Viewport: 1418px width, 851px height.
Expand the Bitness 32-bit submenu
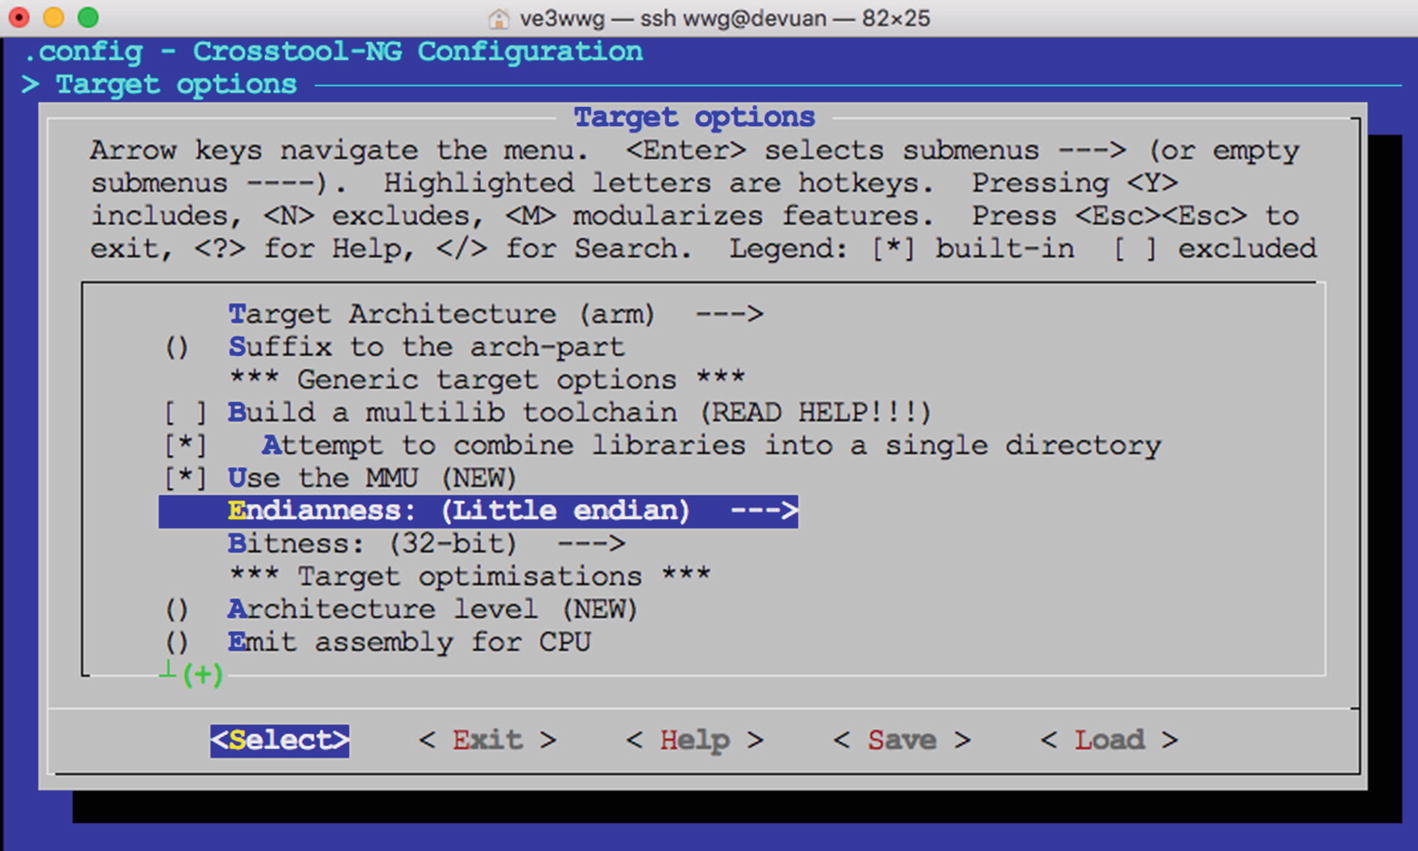[x=426, y=544]
